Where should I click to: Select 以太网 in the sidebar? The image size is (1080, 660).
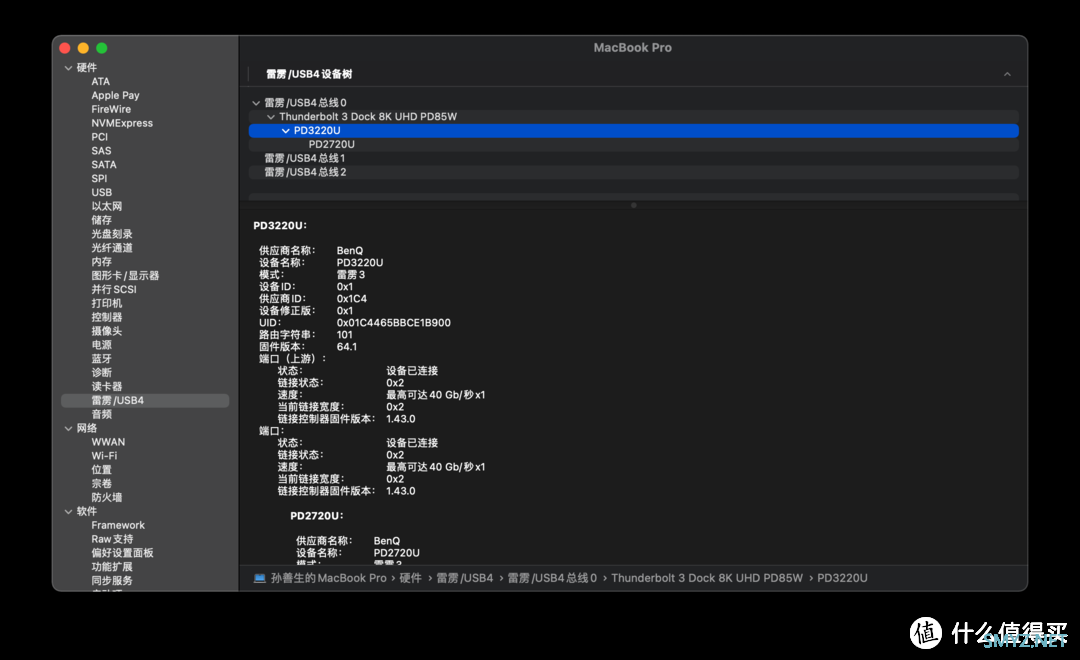(x=107, y=206)
